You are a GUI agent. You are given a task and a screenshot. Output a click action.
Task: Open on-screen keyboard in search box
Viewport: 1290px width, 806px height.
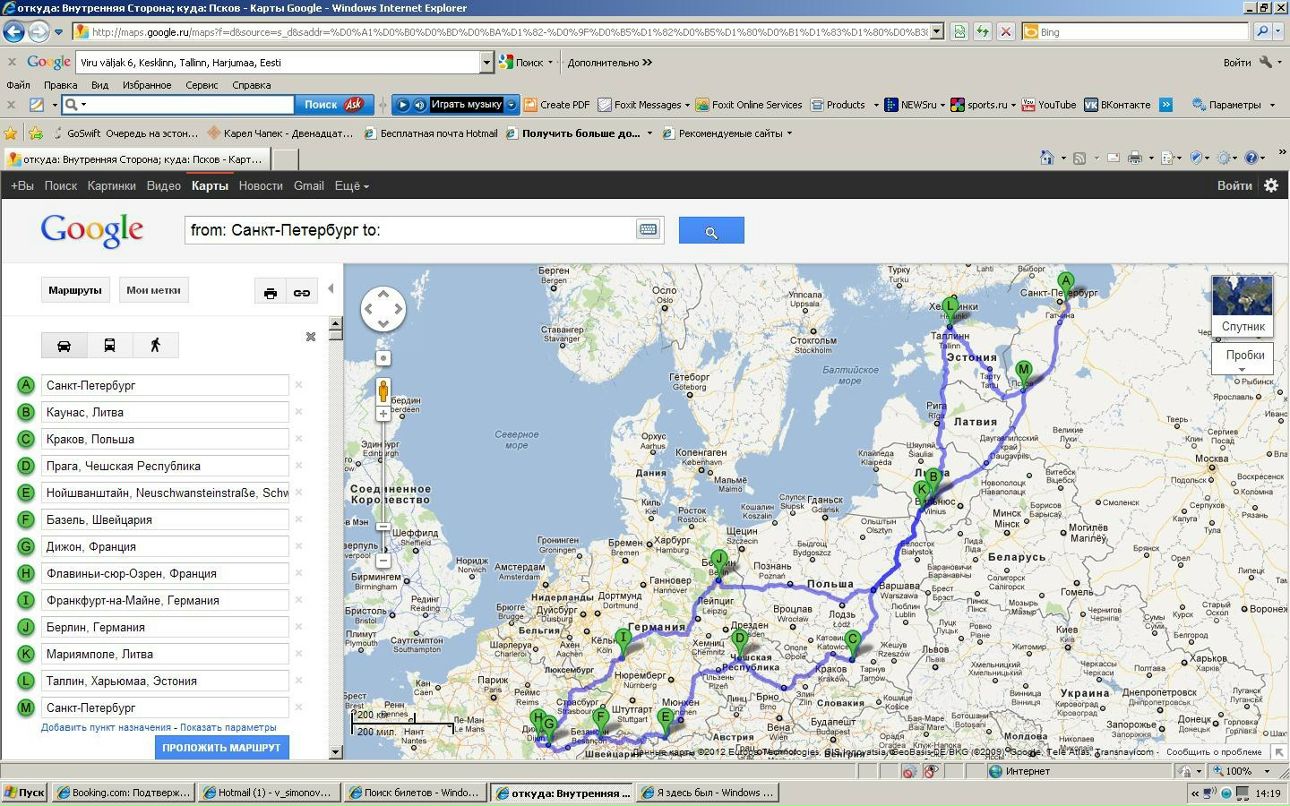click(x=647, y=230)
